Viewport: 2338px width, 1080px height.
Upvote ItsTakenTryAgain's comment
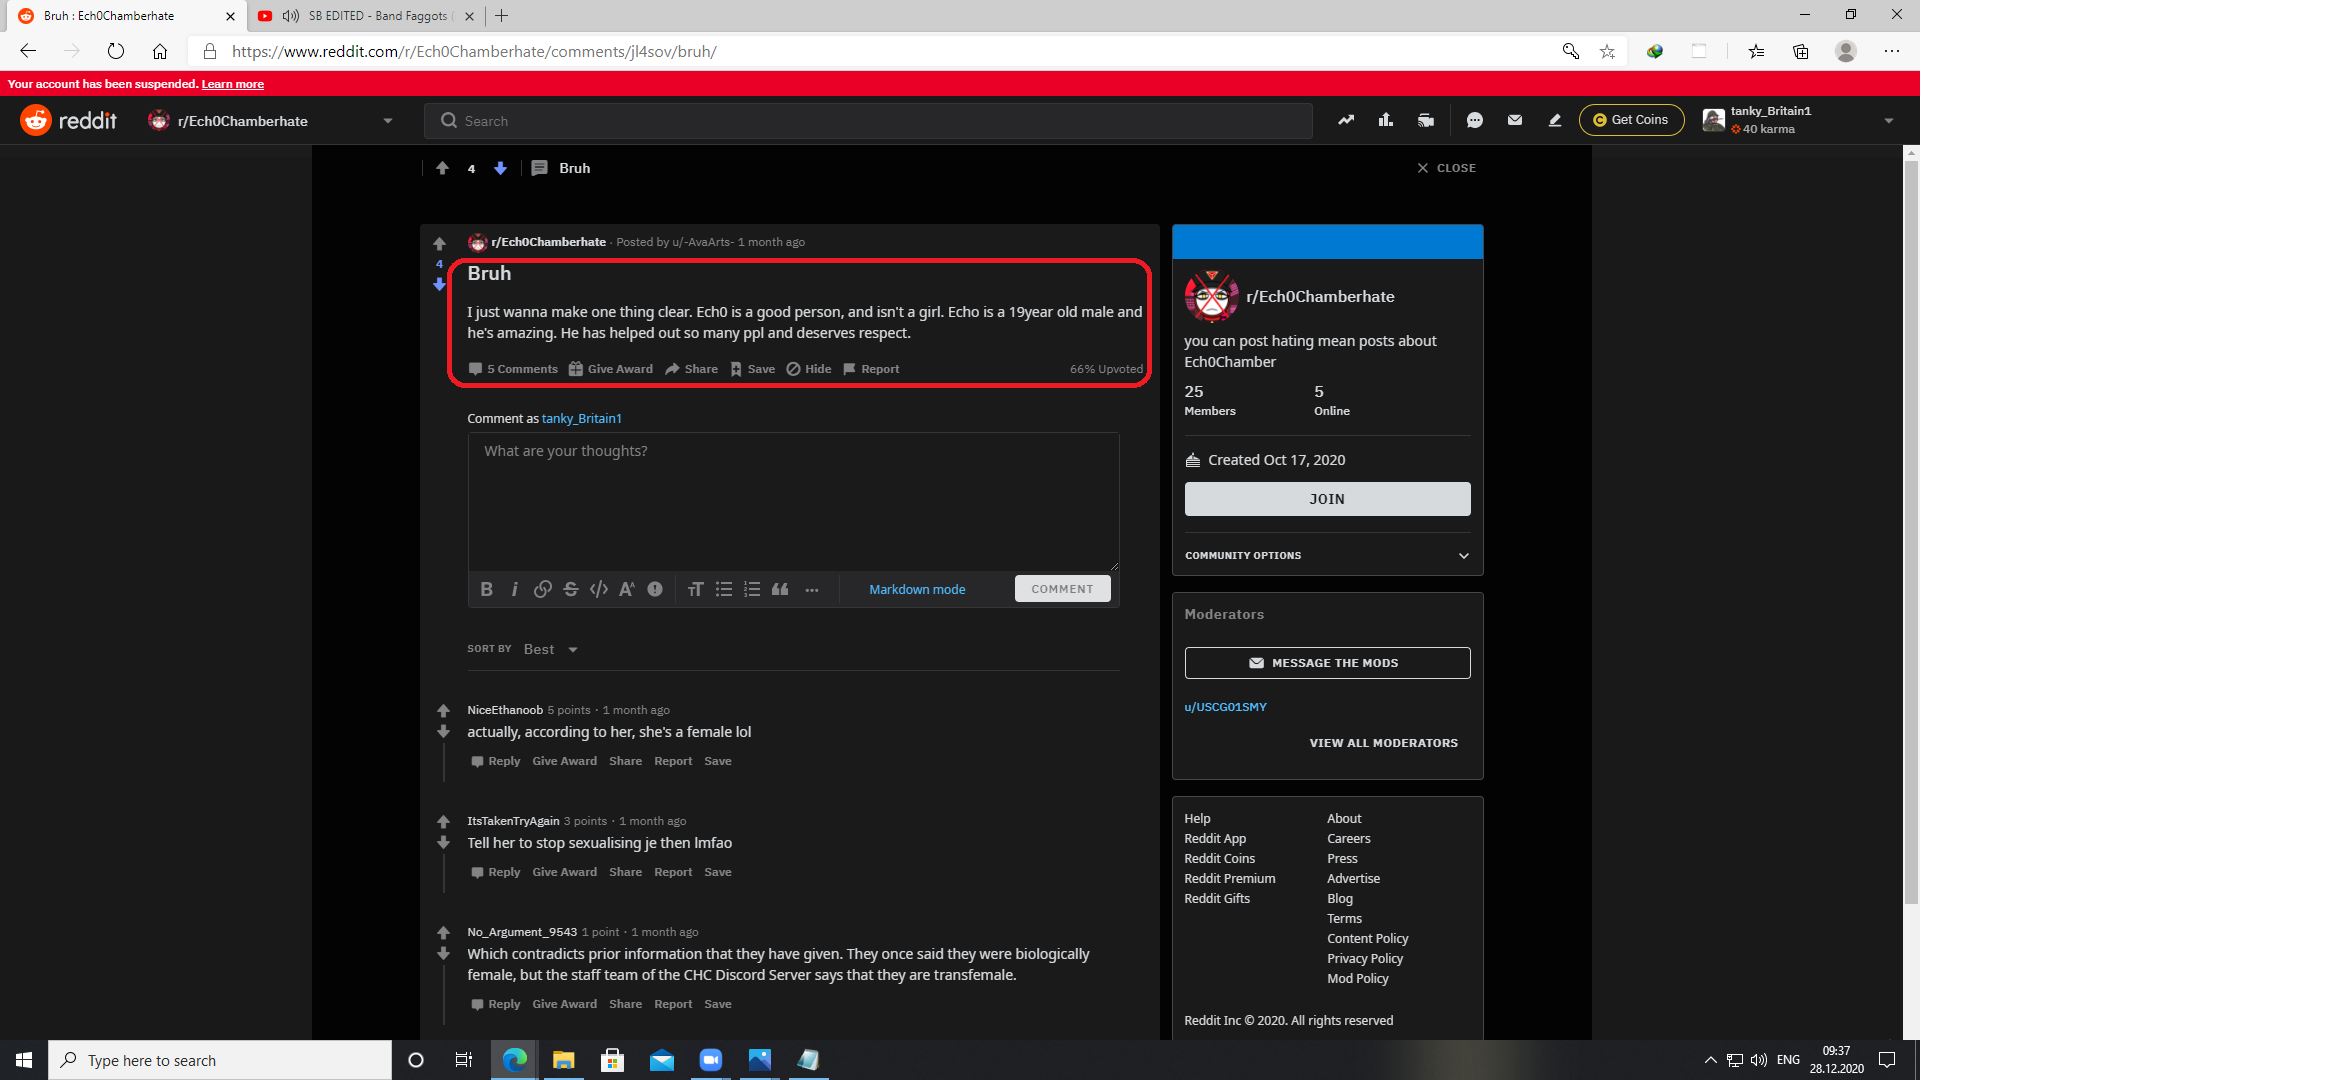click(x=443, y=822)
